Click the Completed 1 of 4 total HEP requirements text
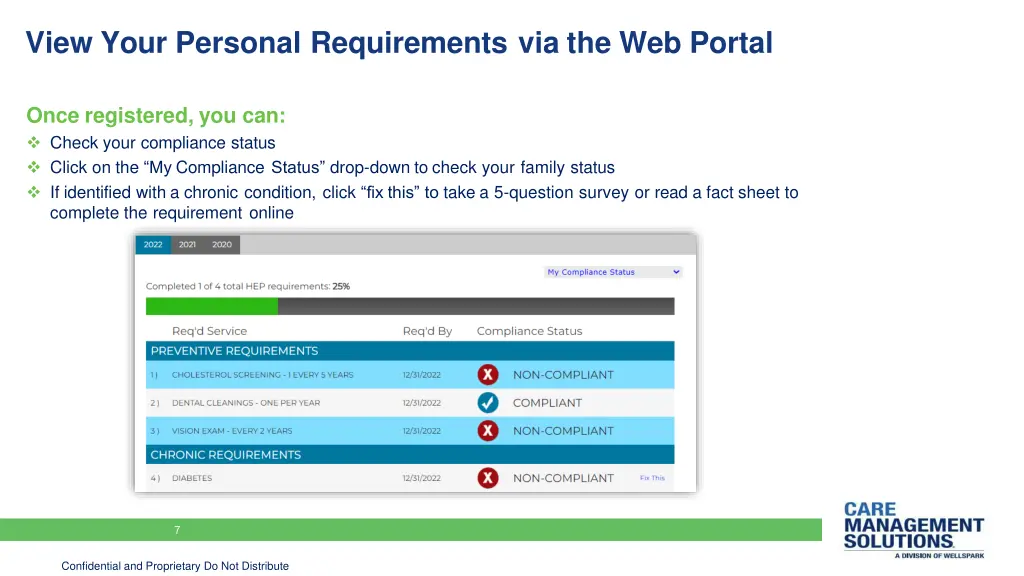Screen dimensions: 1024x576 [248, 286]
